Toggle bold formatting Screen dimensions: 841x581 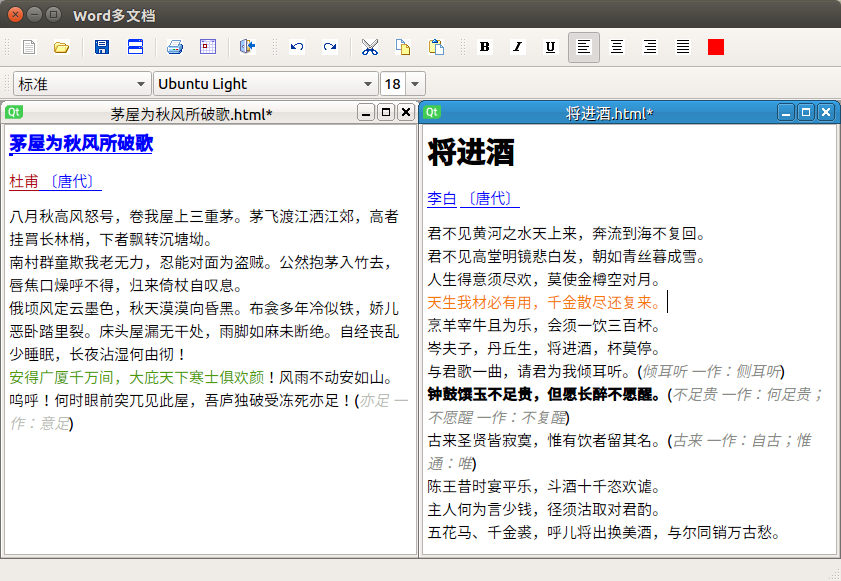(x=484, y=46)
